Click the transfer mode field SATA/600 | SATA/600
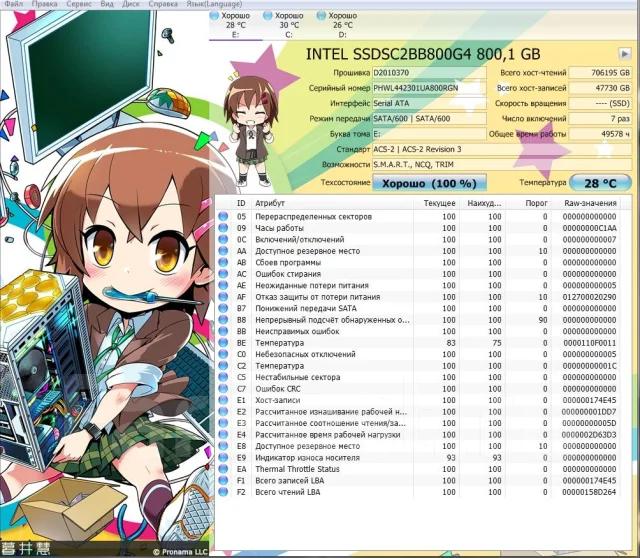Image resolution: width=640 pixels, height=558 pixels. point(429,118)
